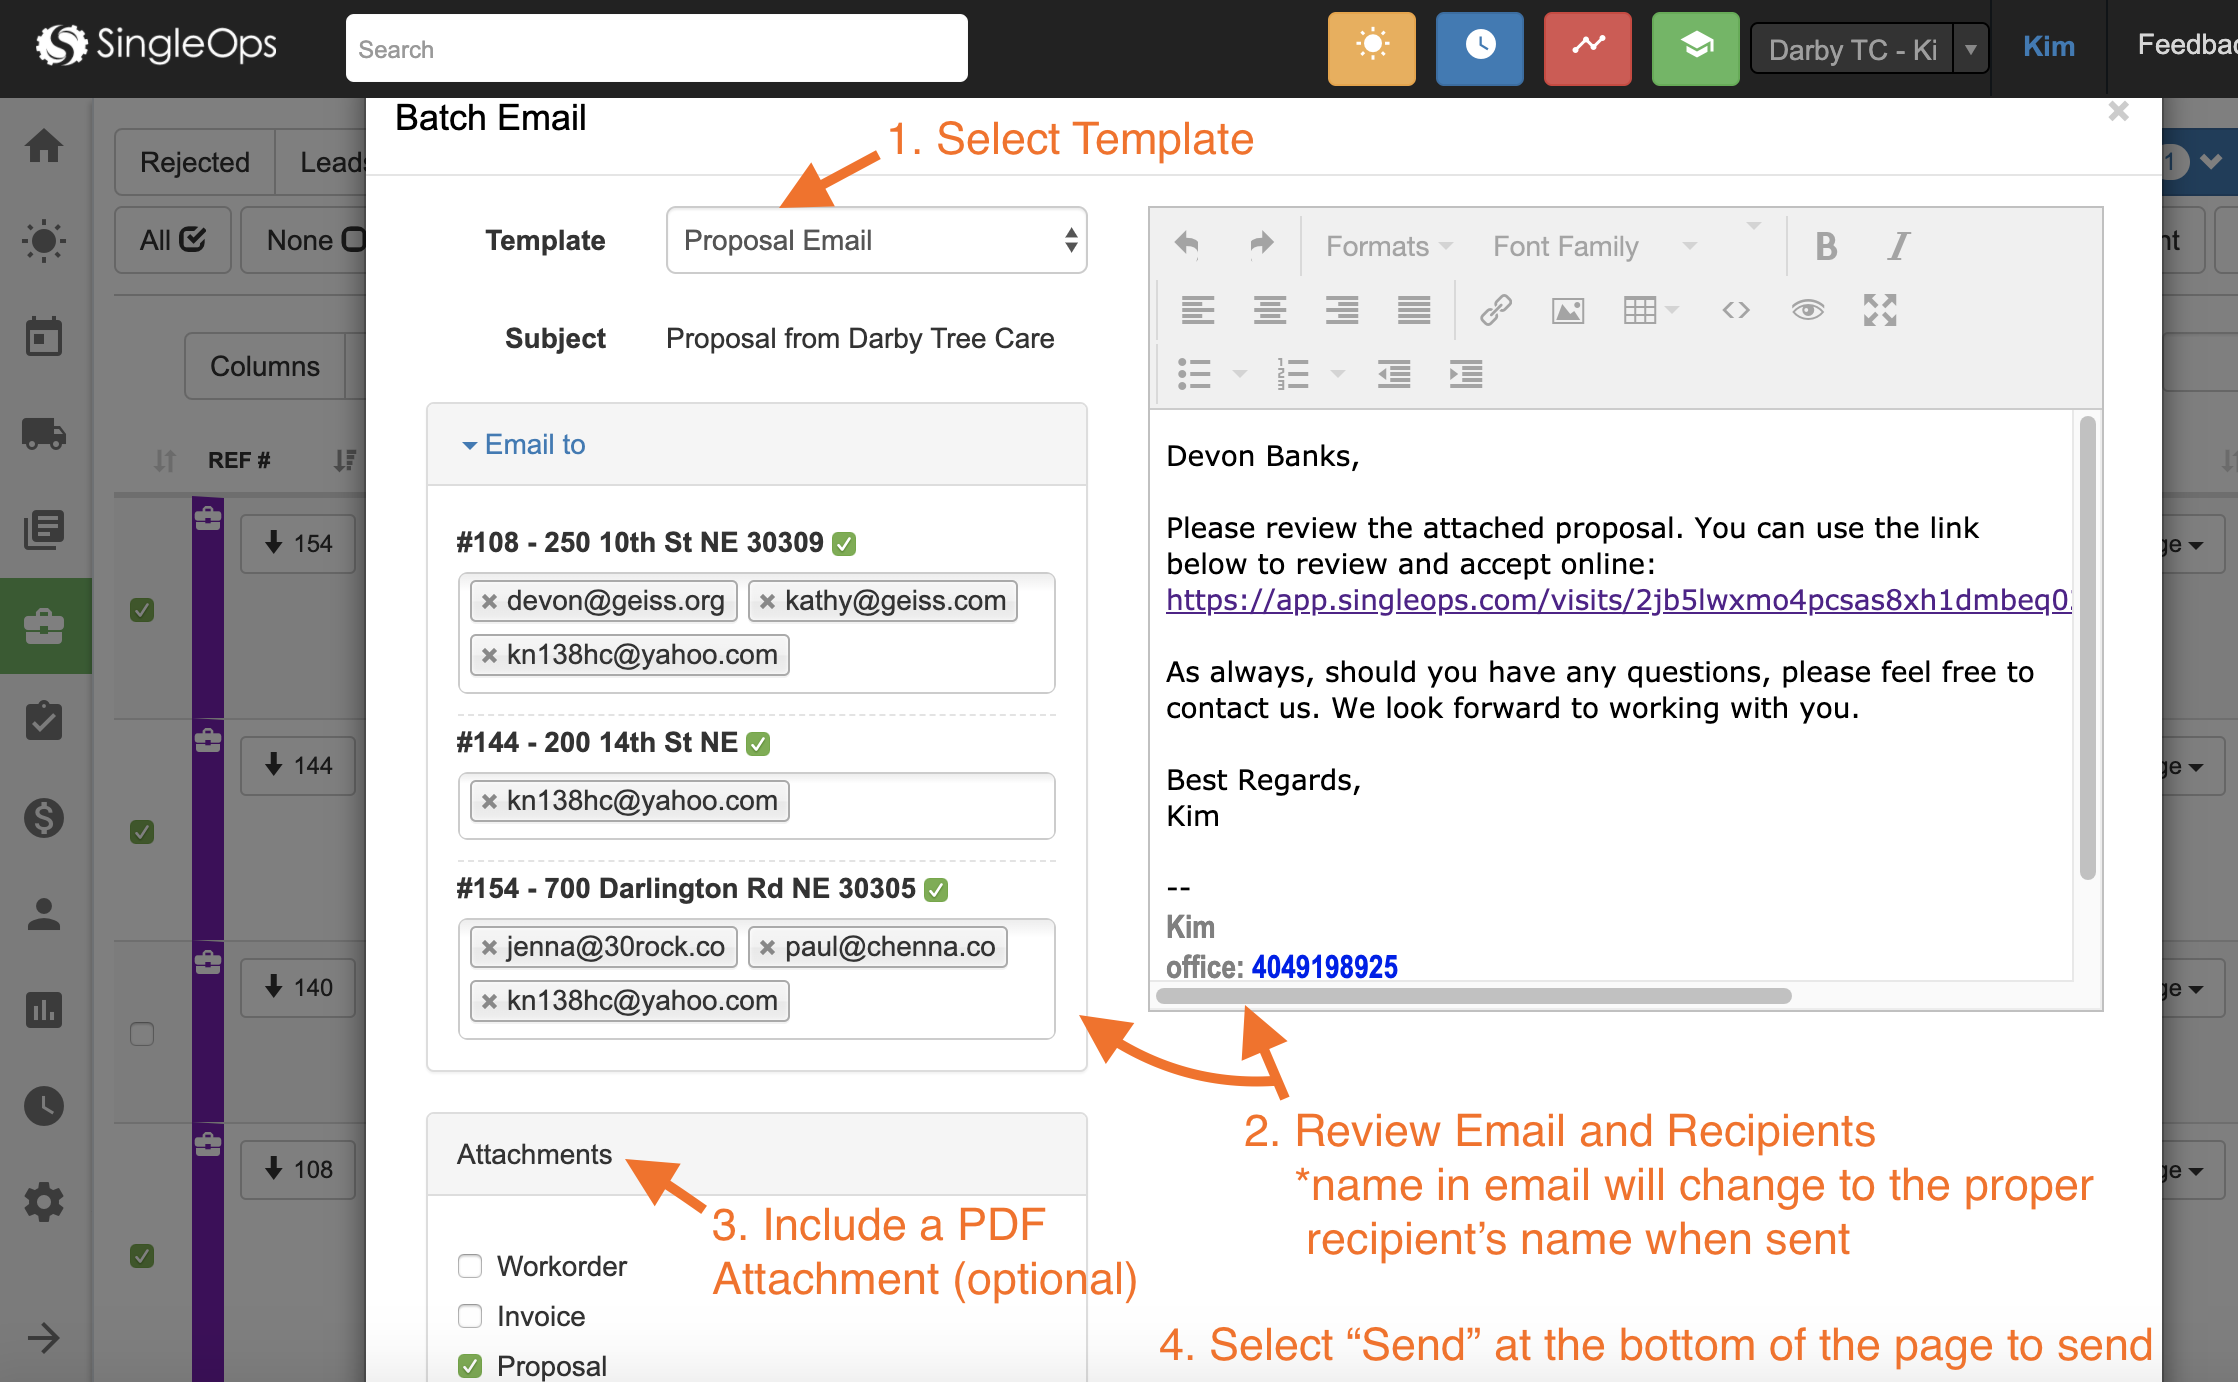Insert an image in editor
Viewport: 2238px width, 1382px height.
[x=1568, y=310]
